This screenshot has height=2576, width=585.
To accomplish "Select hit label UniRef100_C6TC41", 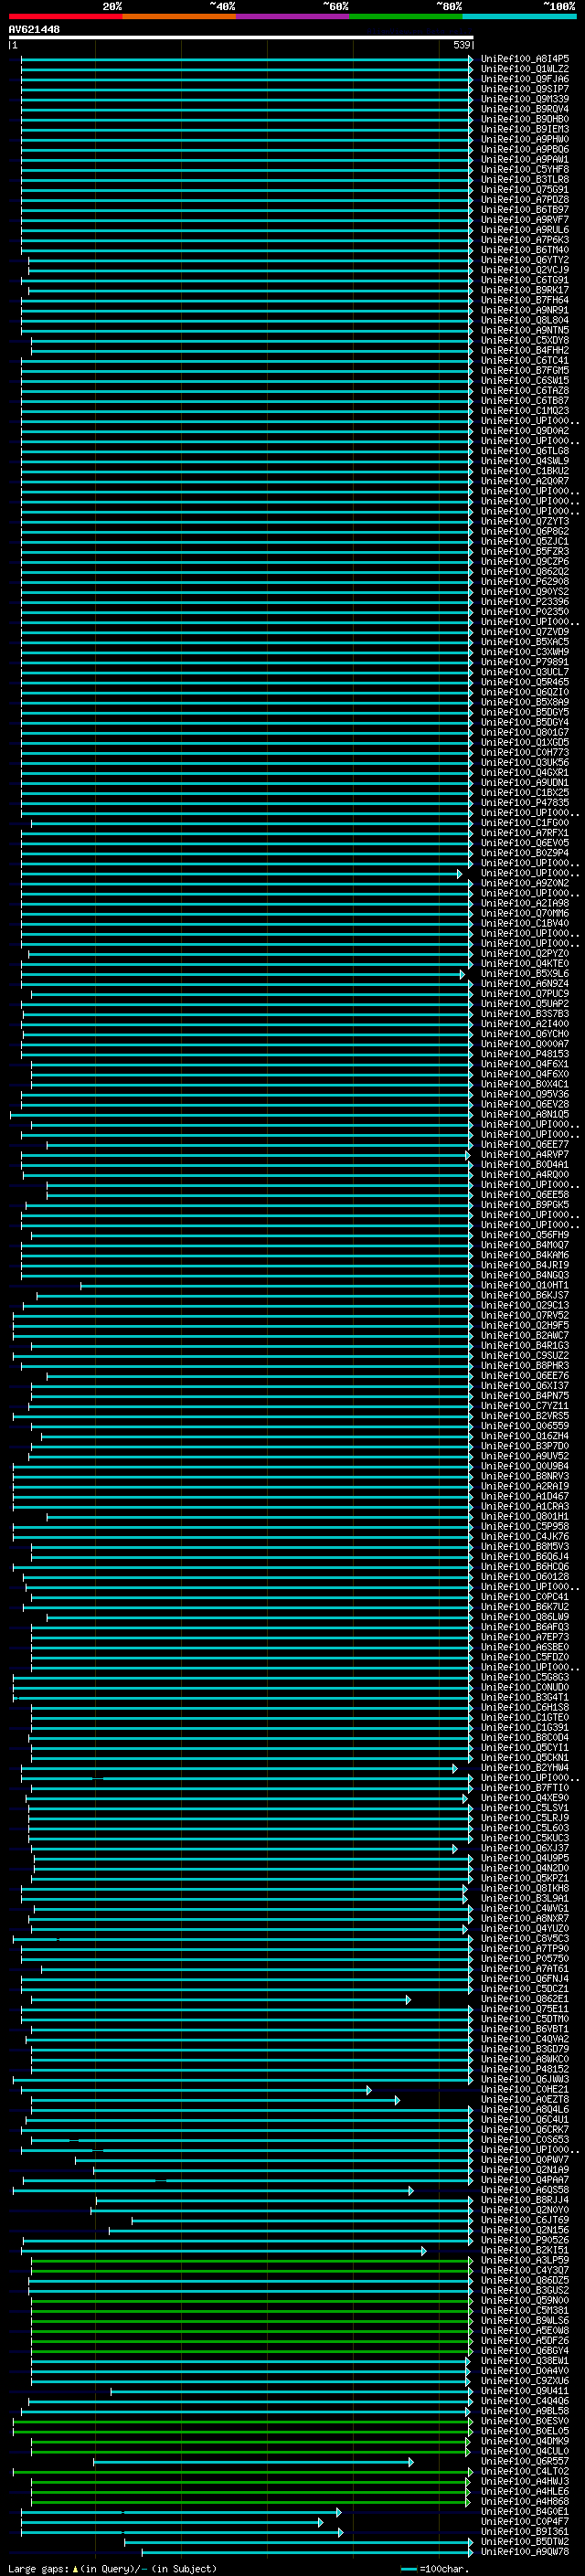I will [x=524, y=360].
